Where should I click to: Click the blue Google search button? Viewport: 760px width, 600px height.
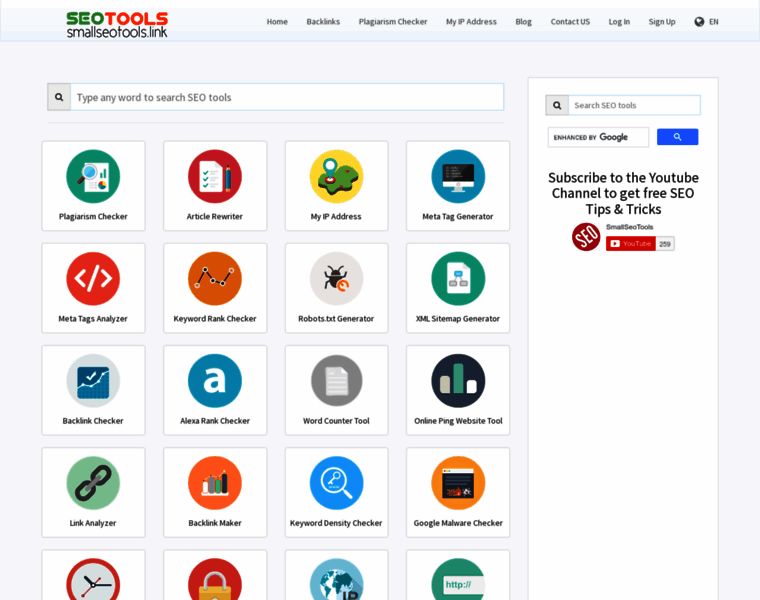677,137
